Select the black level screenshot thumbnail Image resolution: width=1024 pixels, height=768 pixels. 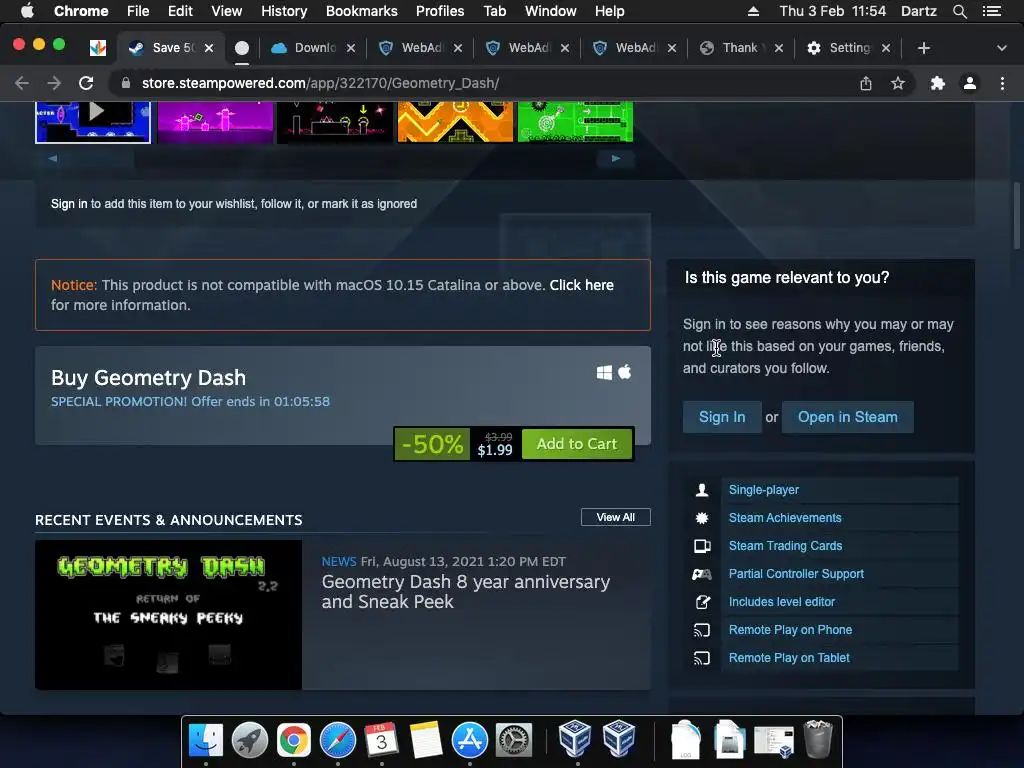coord(334,121)
